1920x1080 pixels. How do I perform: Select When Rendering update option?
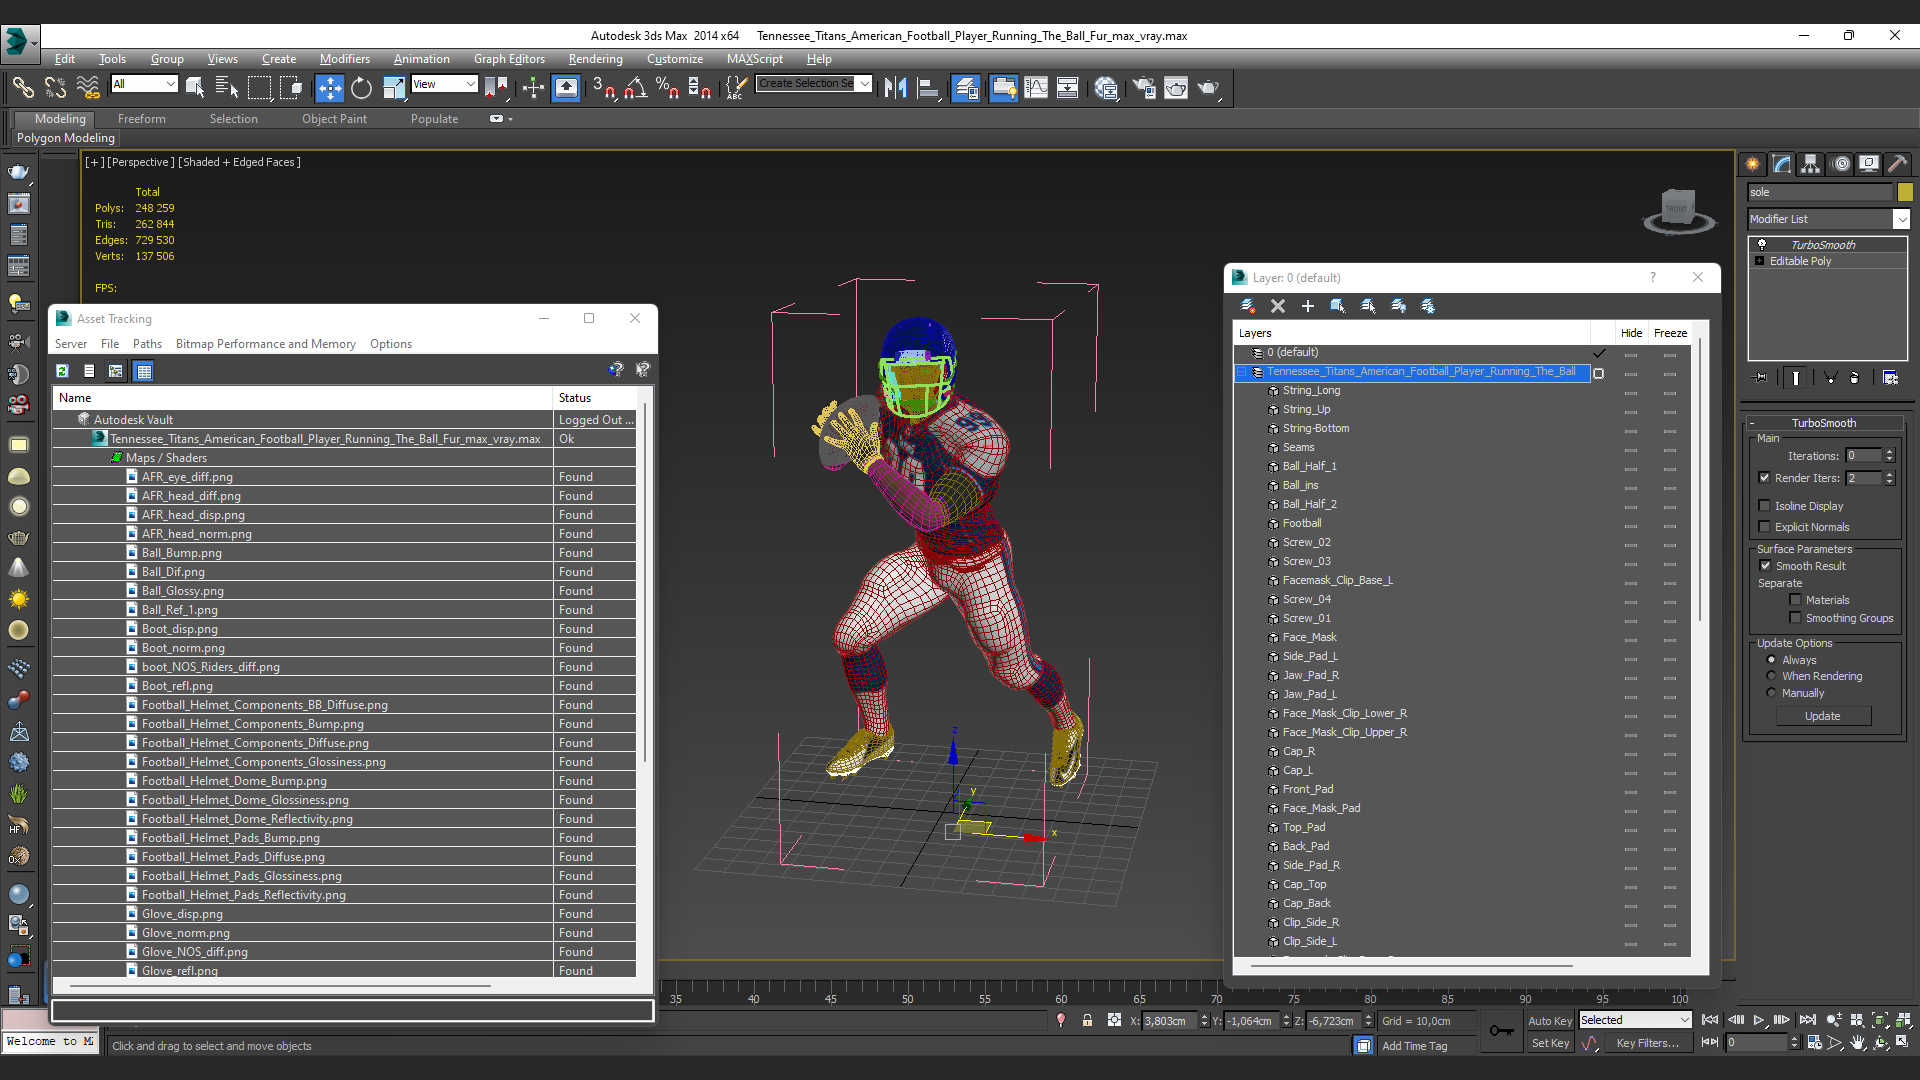pyautogui.click(x=1771, y=676)
